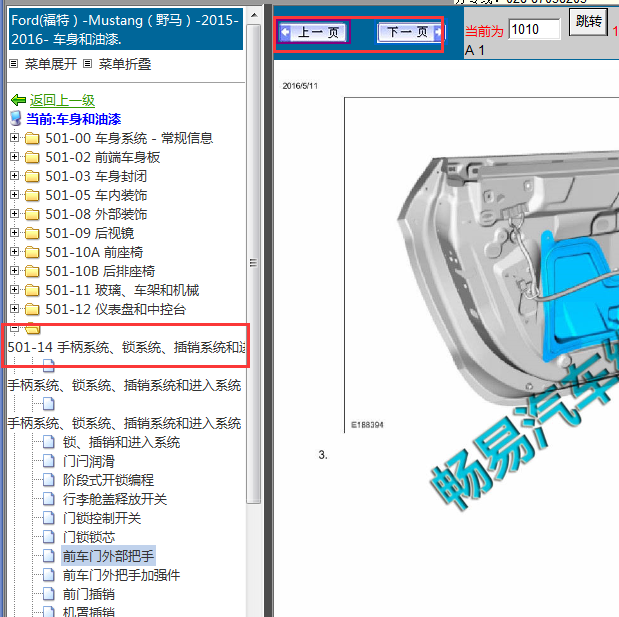This screenshot has height=617, width=619.
Task: Open the 门锁控制开关 document
Action: (102, 518)
